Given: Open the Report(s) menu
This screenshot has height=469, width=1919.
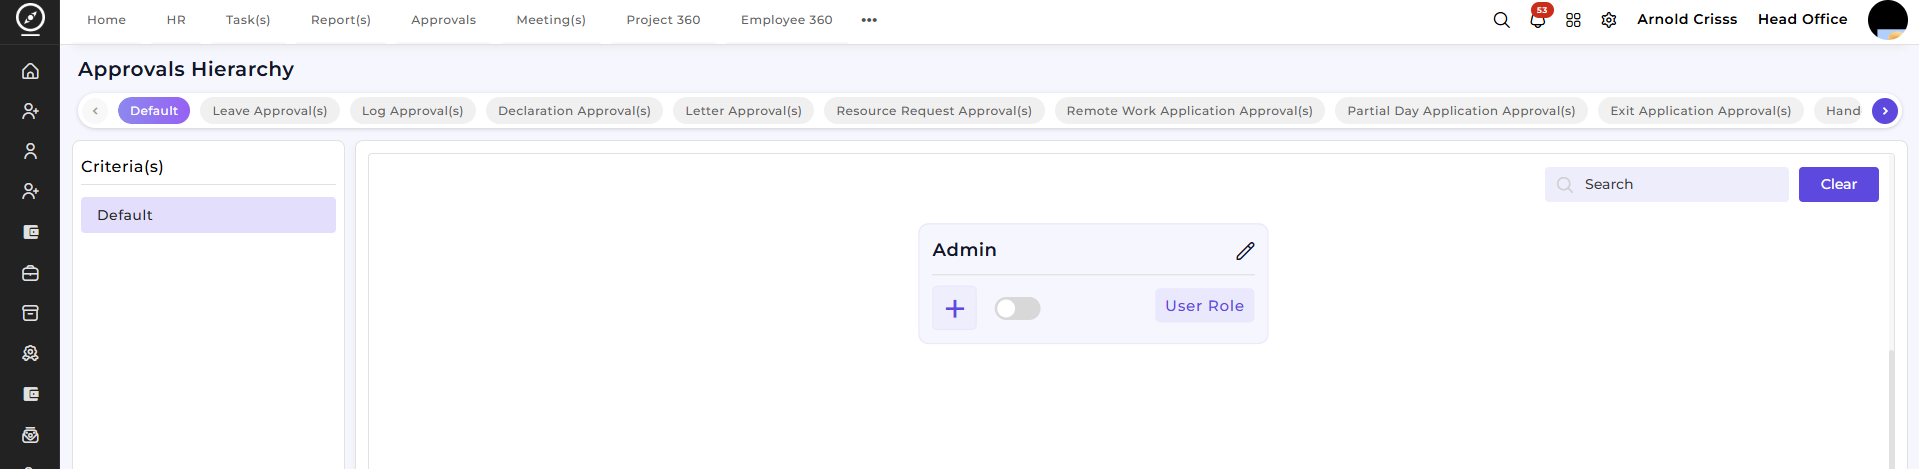Looking at the screenshot, I should [341, 20].
